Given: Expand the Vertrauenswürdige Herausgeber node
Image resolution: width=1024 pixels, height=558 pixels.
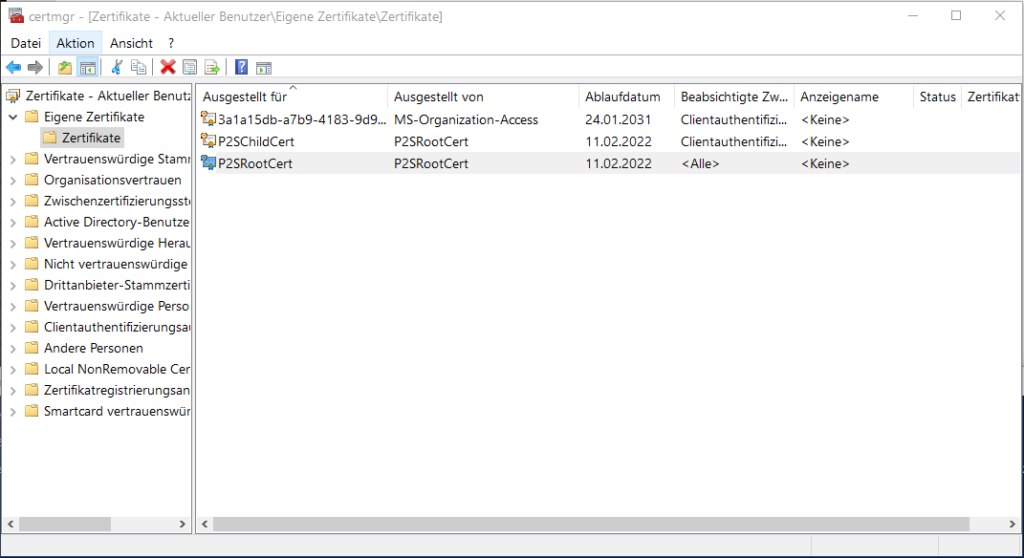Looking at the screenshot, I should 13,243.
